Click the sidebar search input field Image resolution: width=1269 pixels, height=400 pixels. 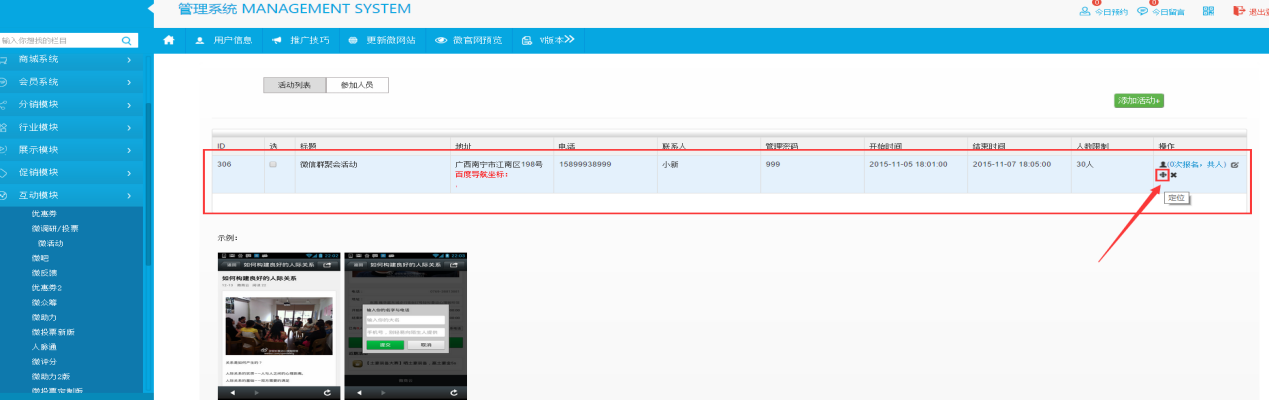pyautogui.click(x=60, y=41)
